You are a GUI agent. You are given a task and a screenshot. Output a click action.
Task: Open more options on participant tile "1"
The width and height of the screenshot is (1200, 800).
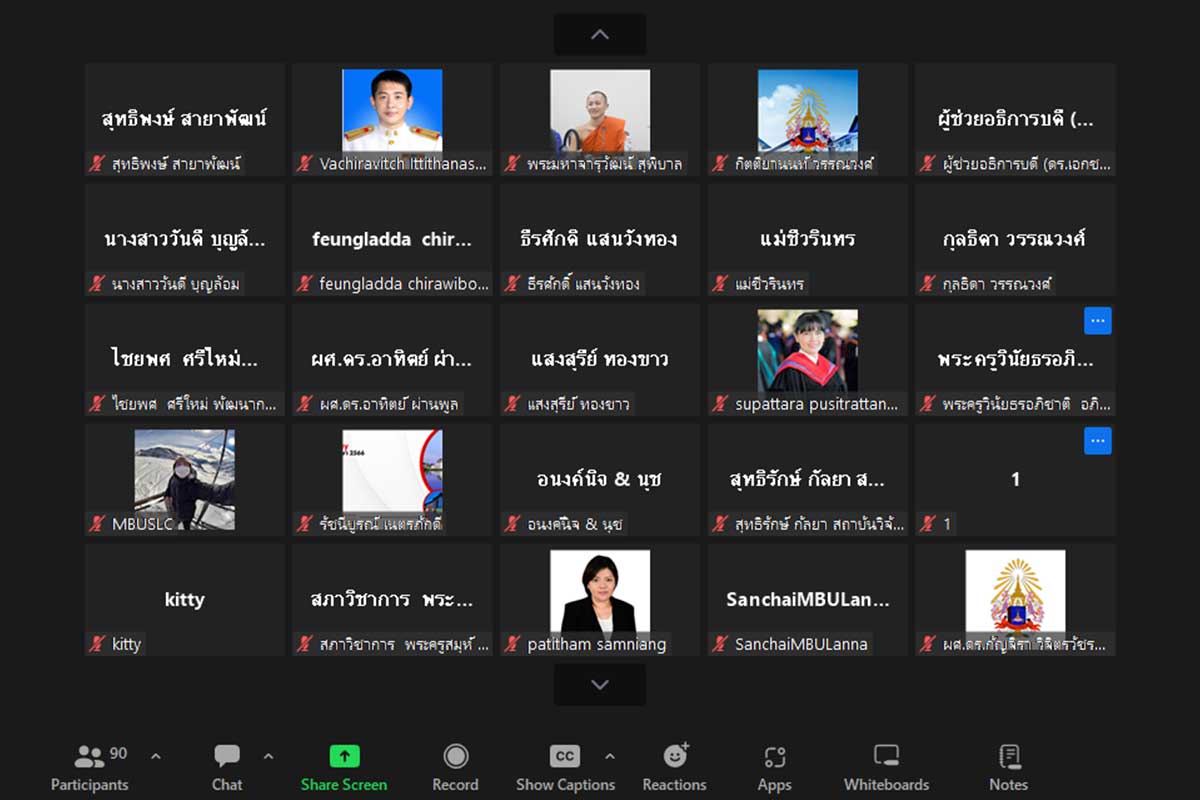tap(1097, 441)
